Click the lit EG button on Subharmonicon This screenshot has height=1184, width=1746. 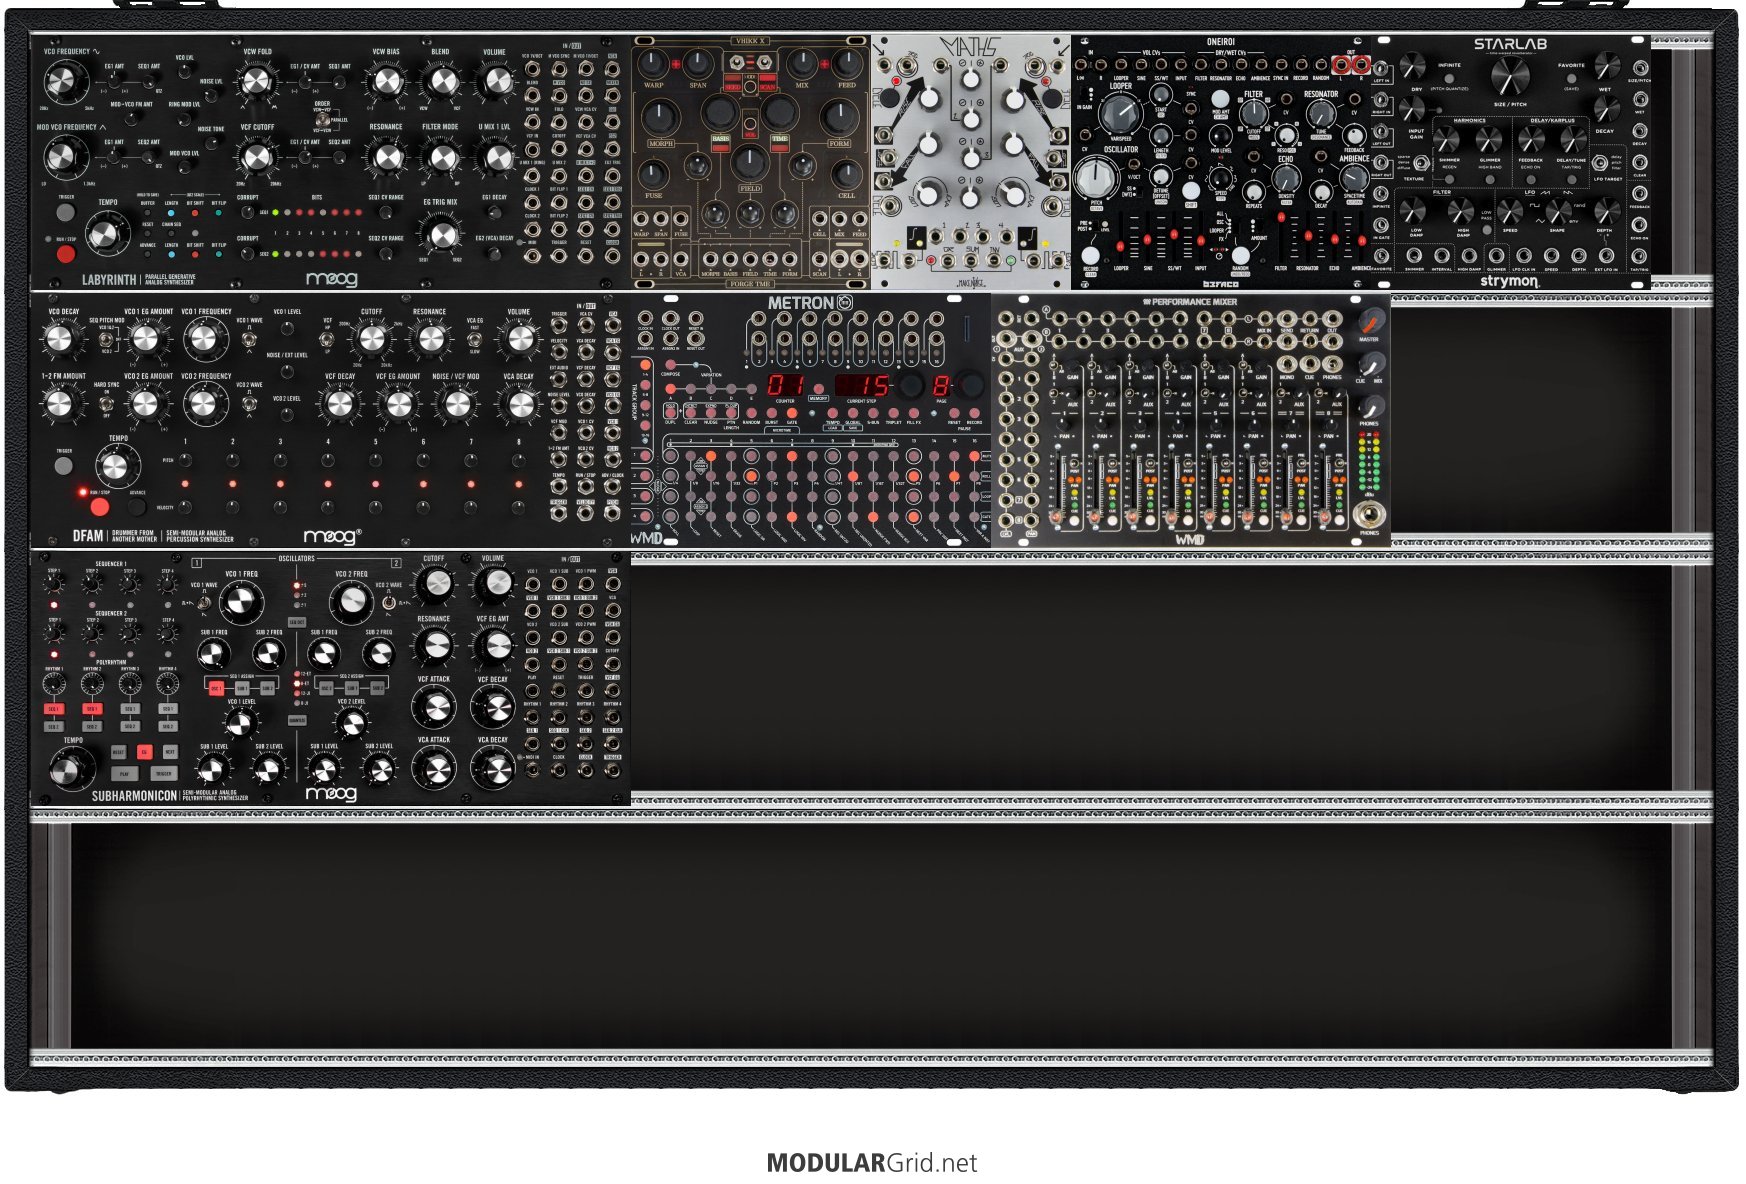144,752
